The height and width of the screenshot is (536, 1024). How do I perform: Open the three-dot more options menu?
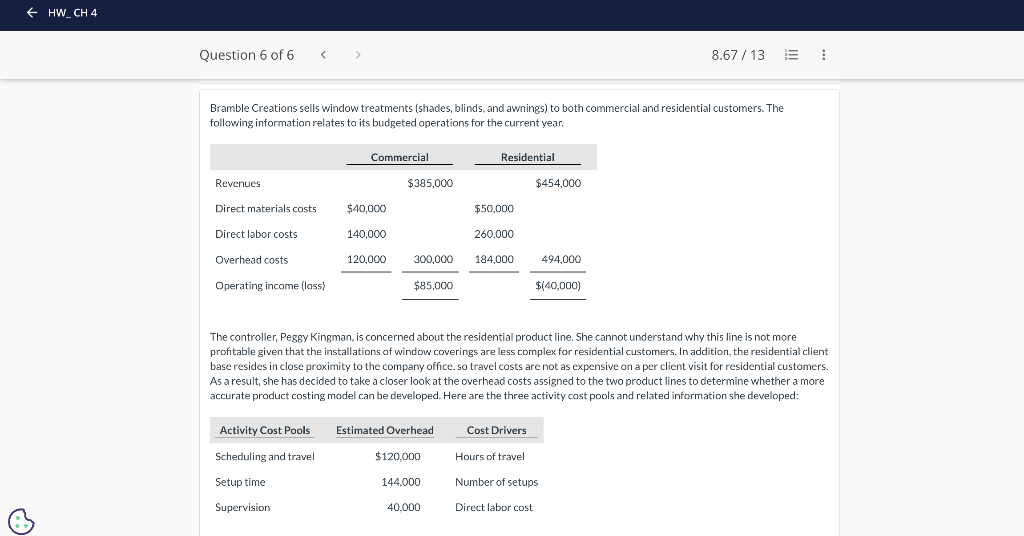pyautogui.click(x=824, y=55)
